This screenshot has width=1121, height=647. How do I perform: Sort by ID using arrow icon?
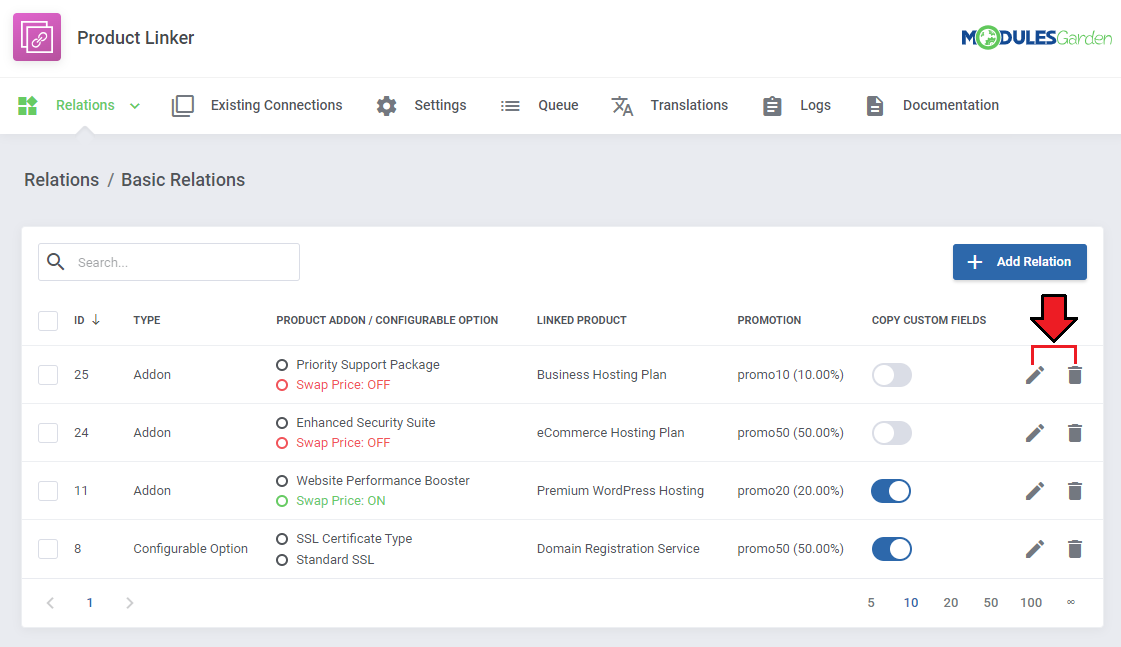[x=96, y=320]
